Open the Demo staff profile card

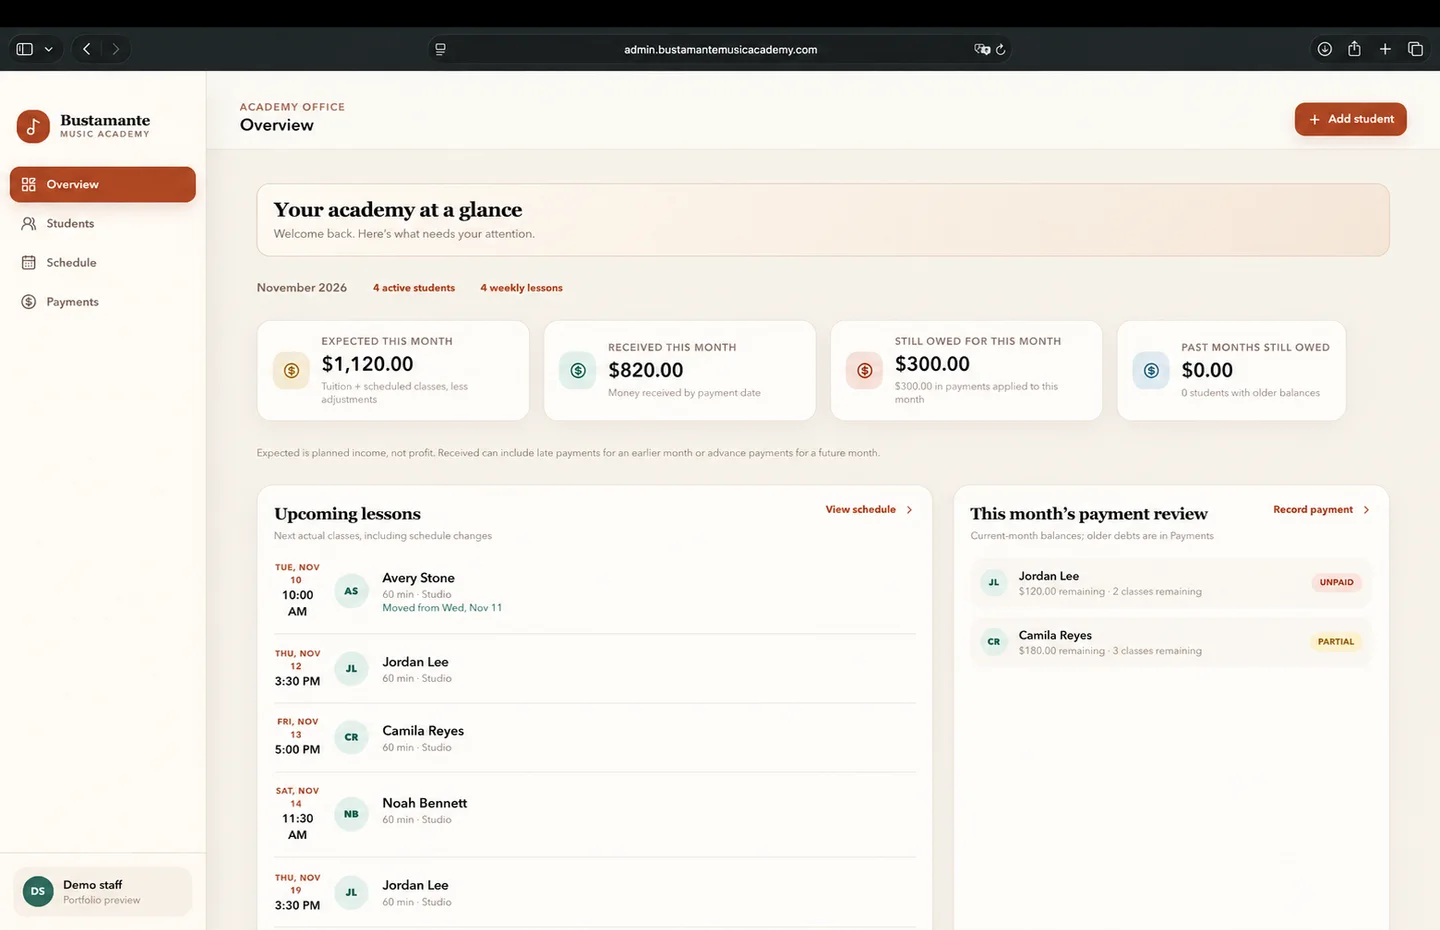103,892
